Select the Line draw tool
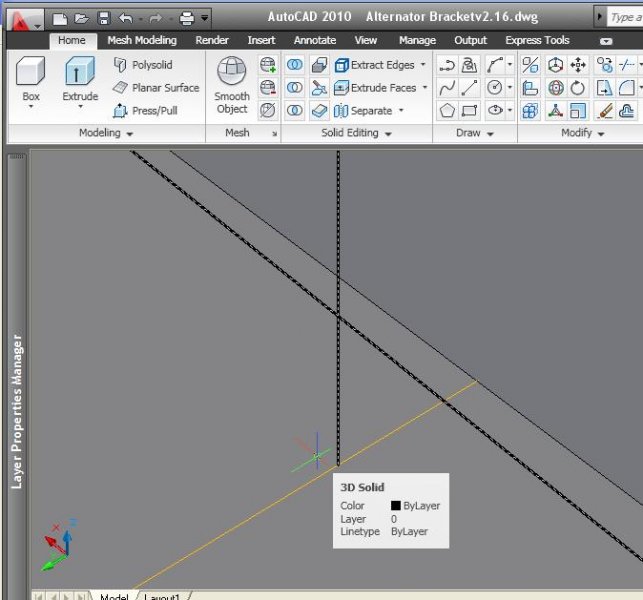Viewport: 643px width, 600px height. 470,88
